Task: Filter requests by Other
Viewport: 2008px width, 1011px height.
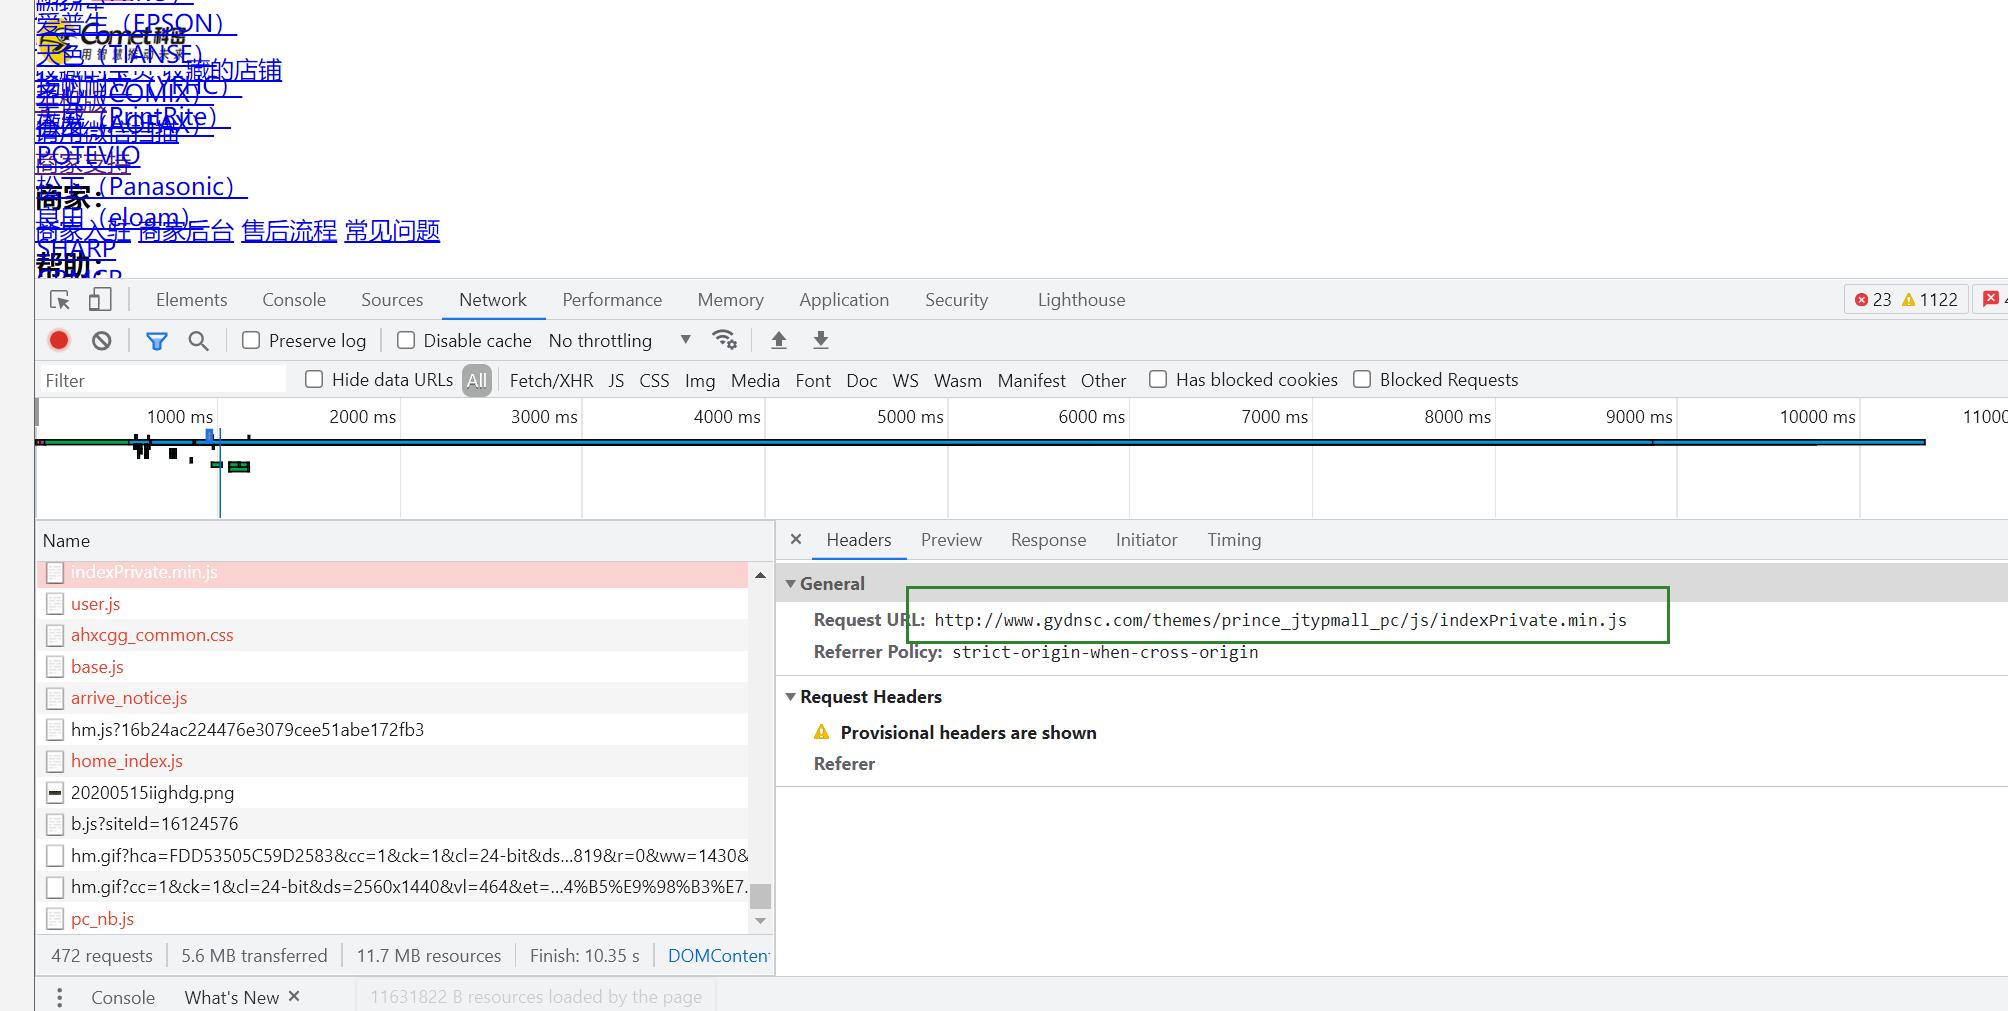Action: [x=1103, y=380]
